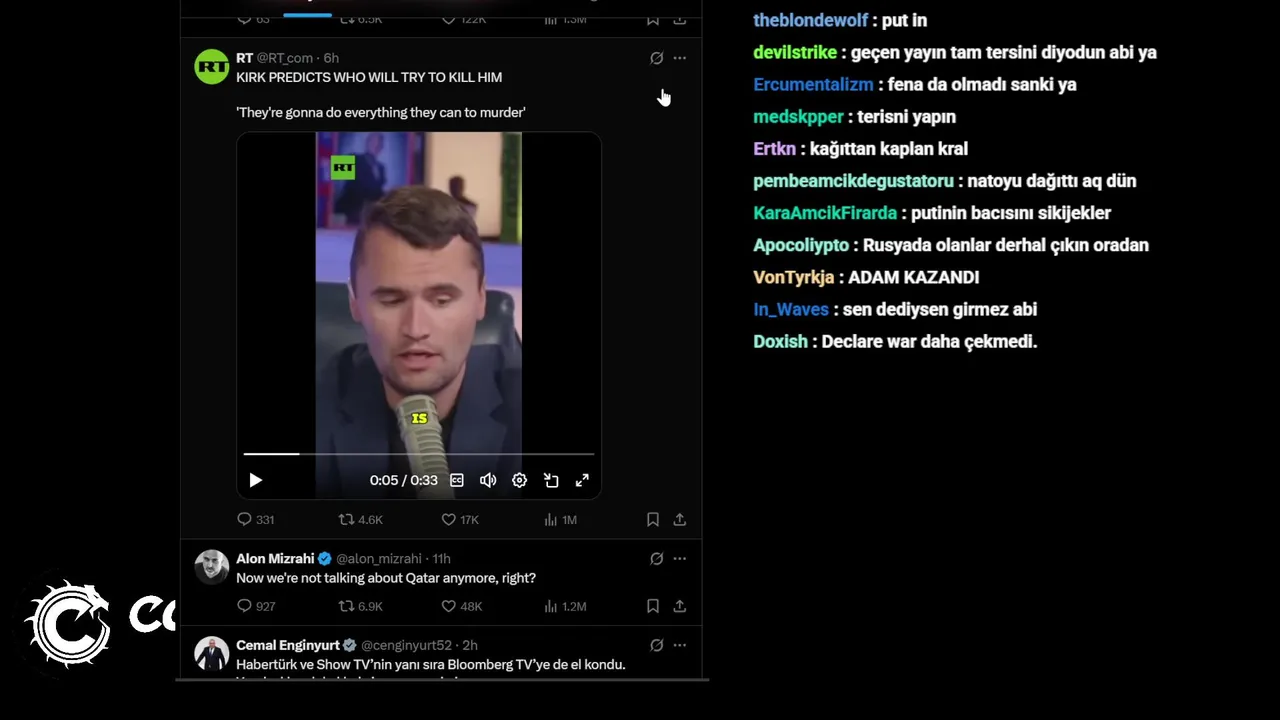Open the @RT_com handle link
The width and height of the screenshot is (1280, 720).
tap(285, 58)
